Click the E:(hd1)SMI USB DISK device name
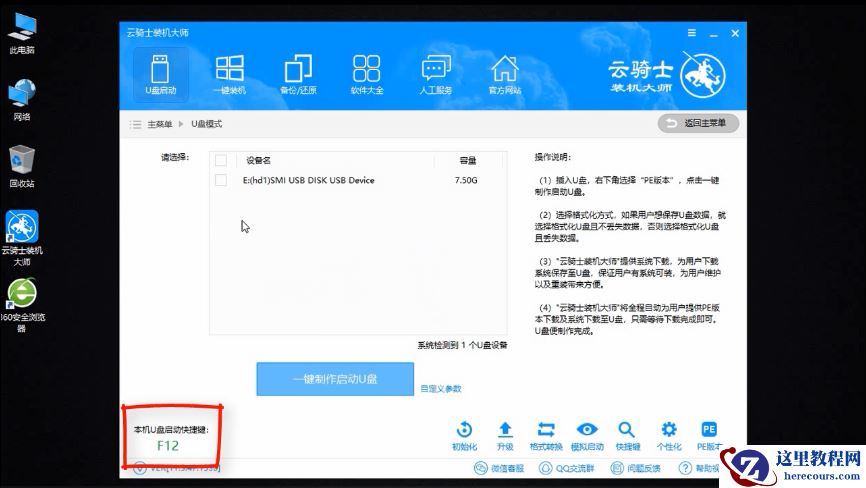The image size is (866, 488). [x=309, y=180]
